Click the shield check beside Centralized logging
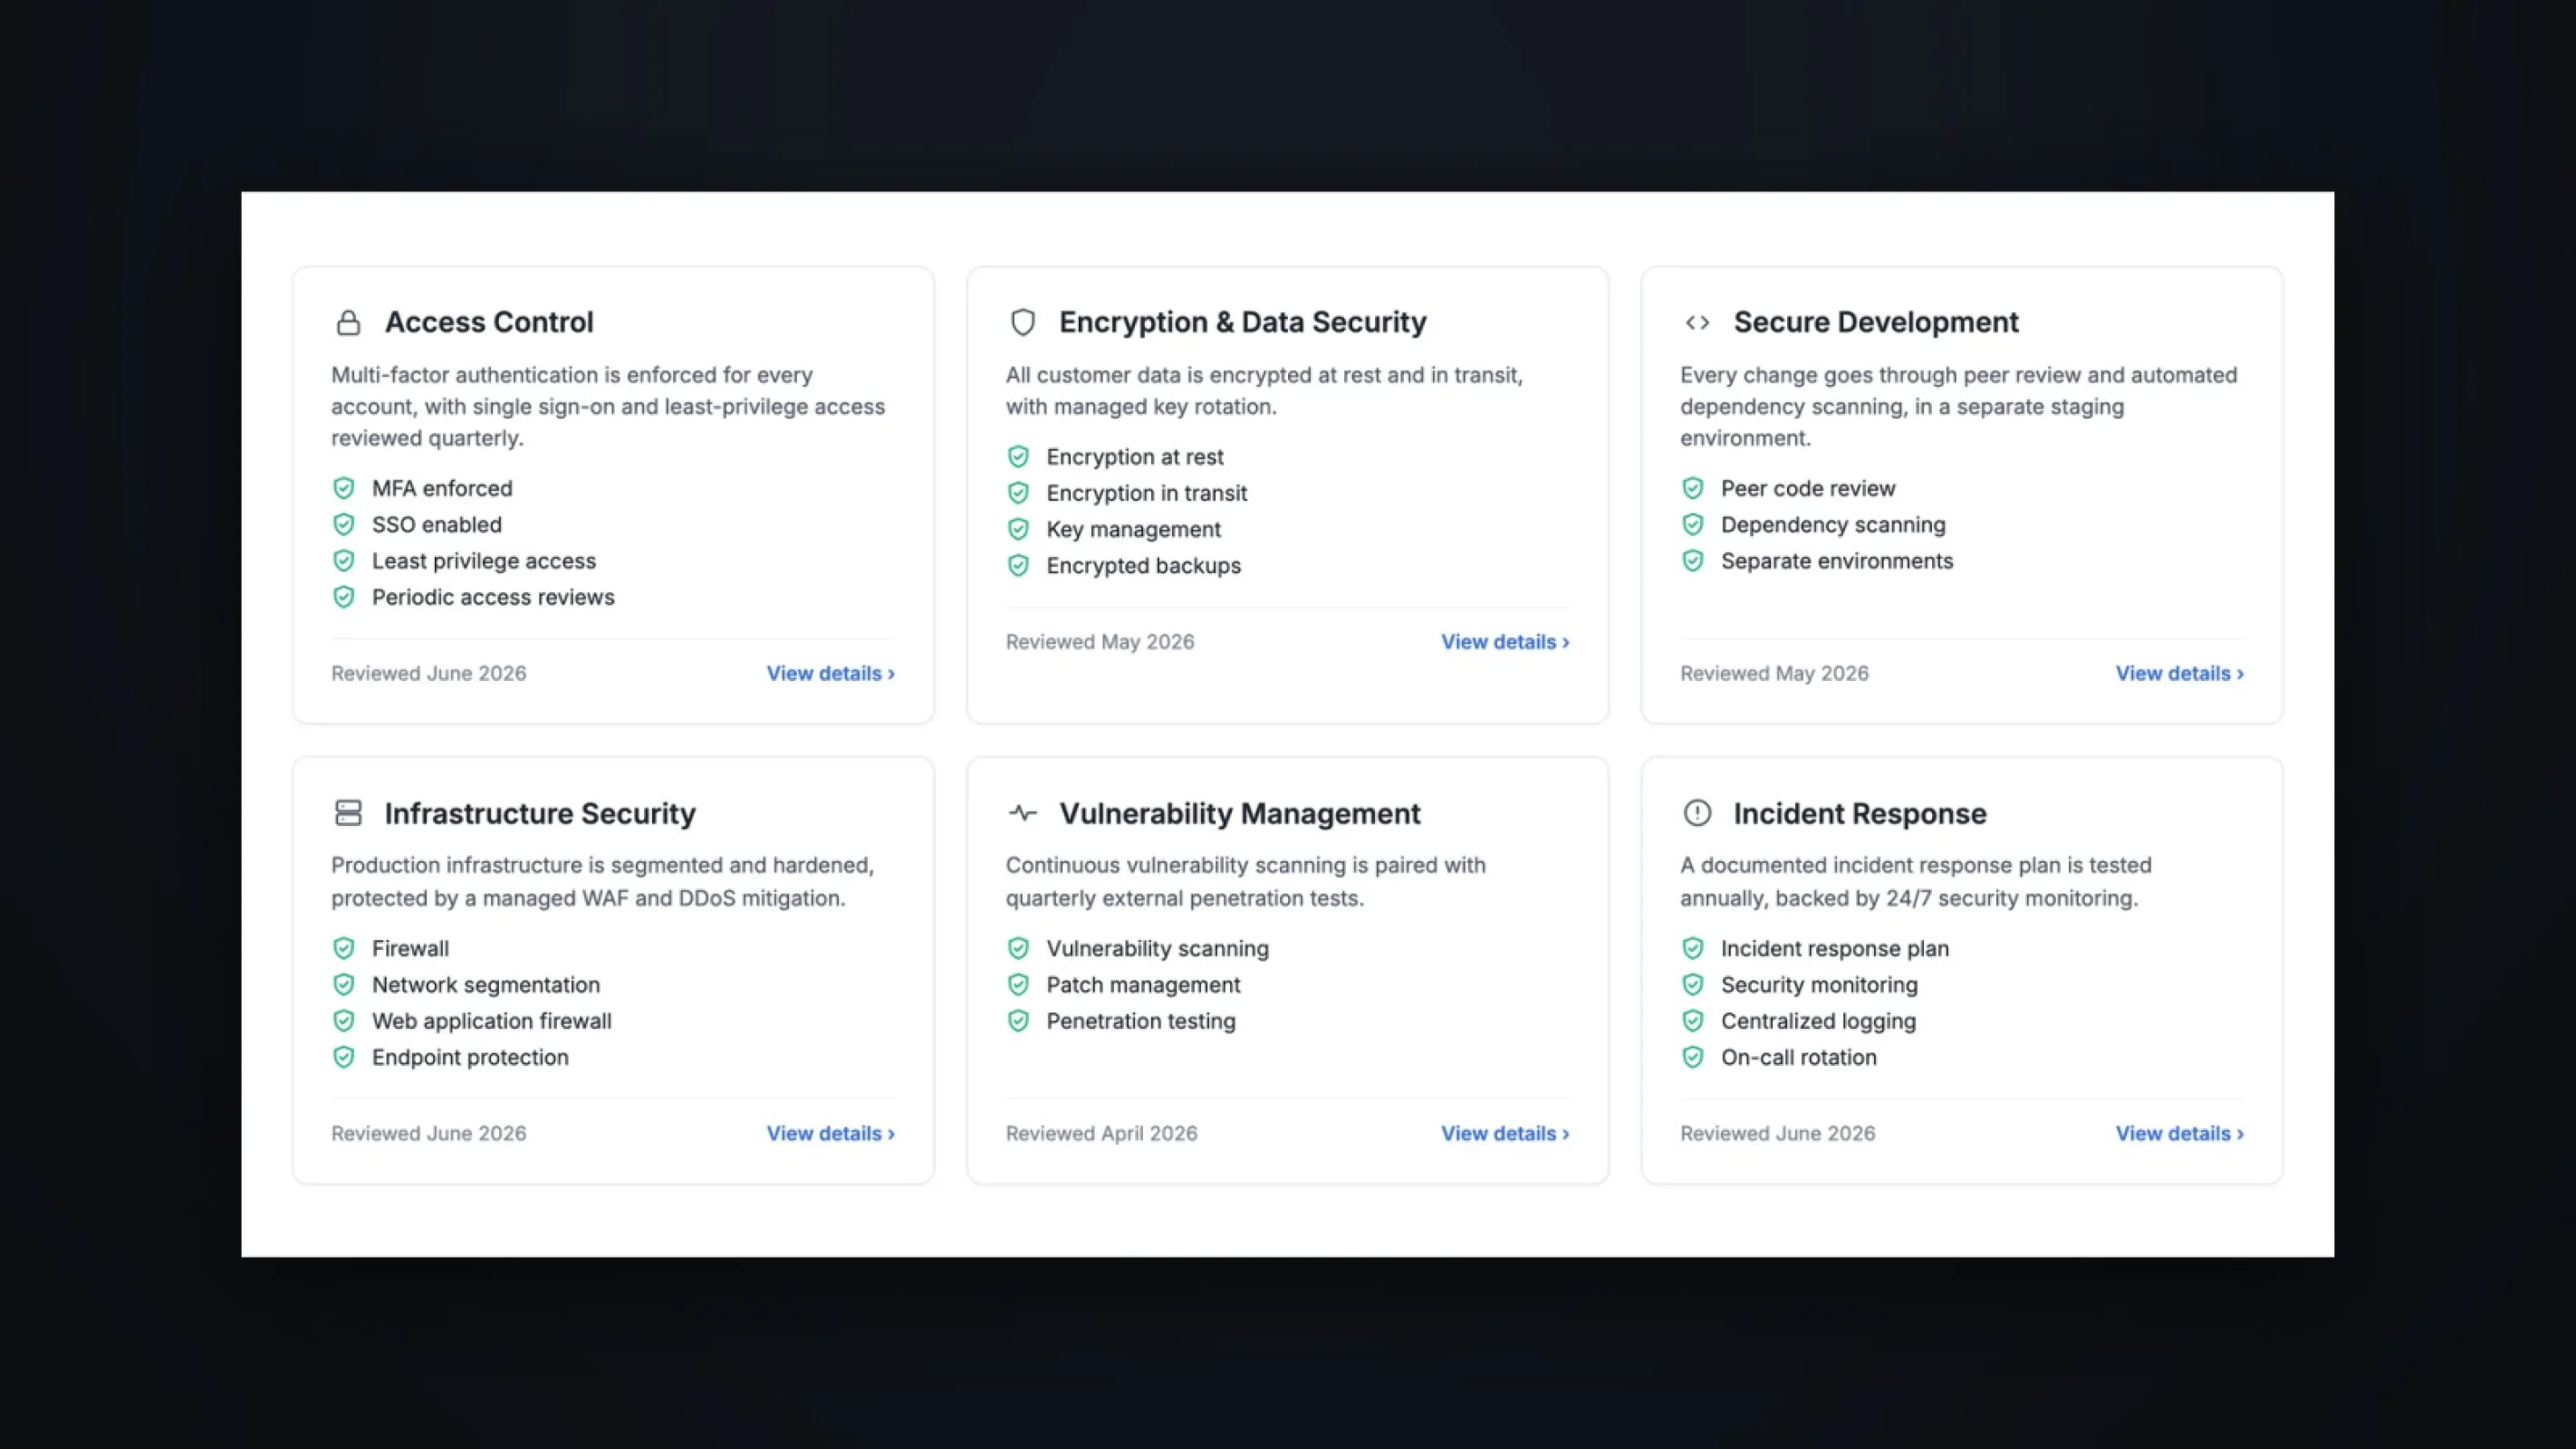Image resolution: width=2576 pixels, height=1449 pixels. (1693, 1021)
